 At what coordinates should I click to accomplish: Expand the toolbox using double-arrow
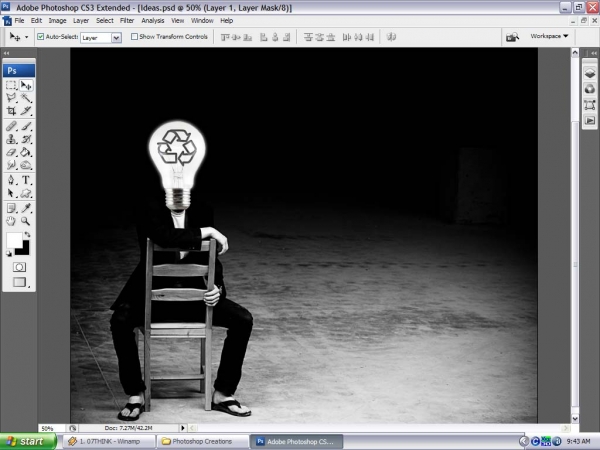click(7, 53)
